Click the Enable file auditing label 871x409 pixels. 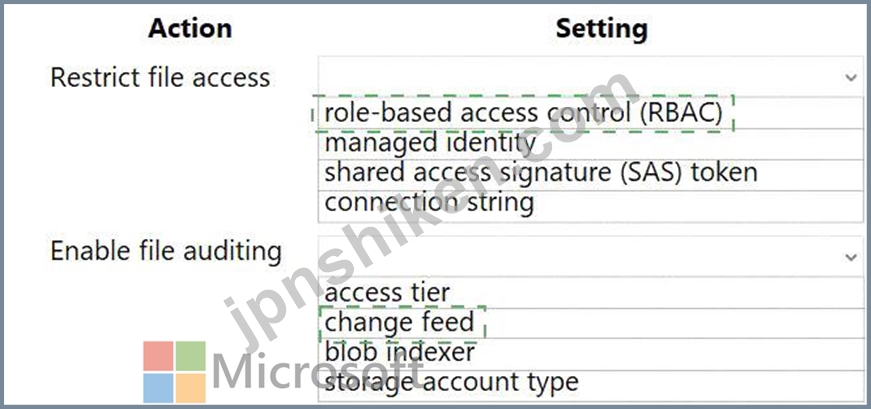(166, 252)
